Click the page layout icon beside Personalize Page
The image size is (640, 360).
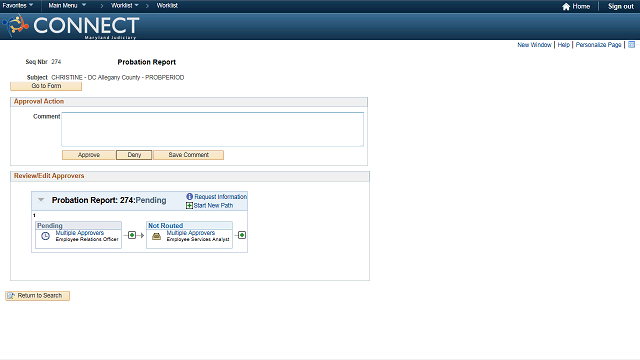coord(631,44)
